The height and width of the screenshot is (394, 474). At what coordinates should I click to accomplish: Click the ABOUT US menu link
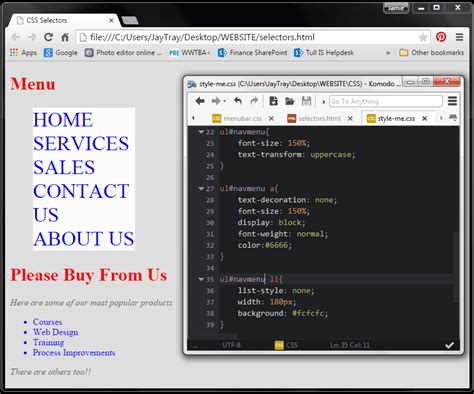click(x=84, y=239)
